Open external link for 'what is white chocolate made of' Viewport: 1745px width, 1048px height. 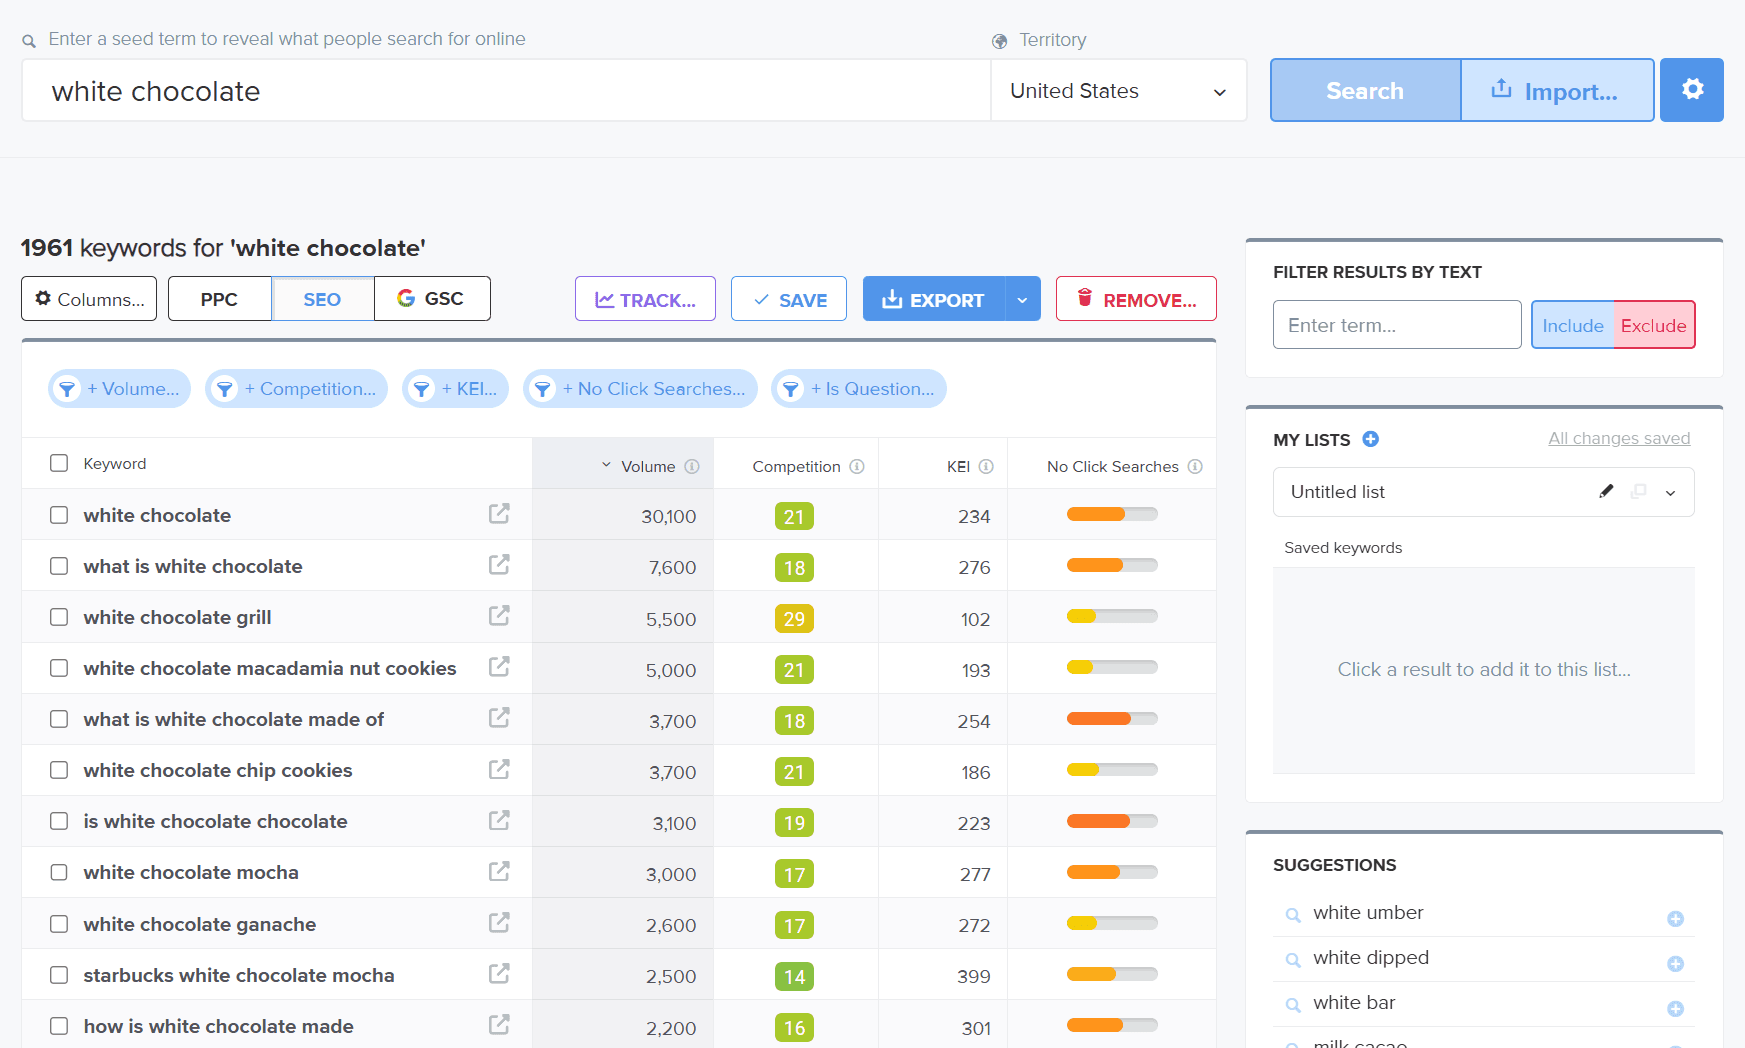coord(499,718)
